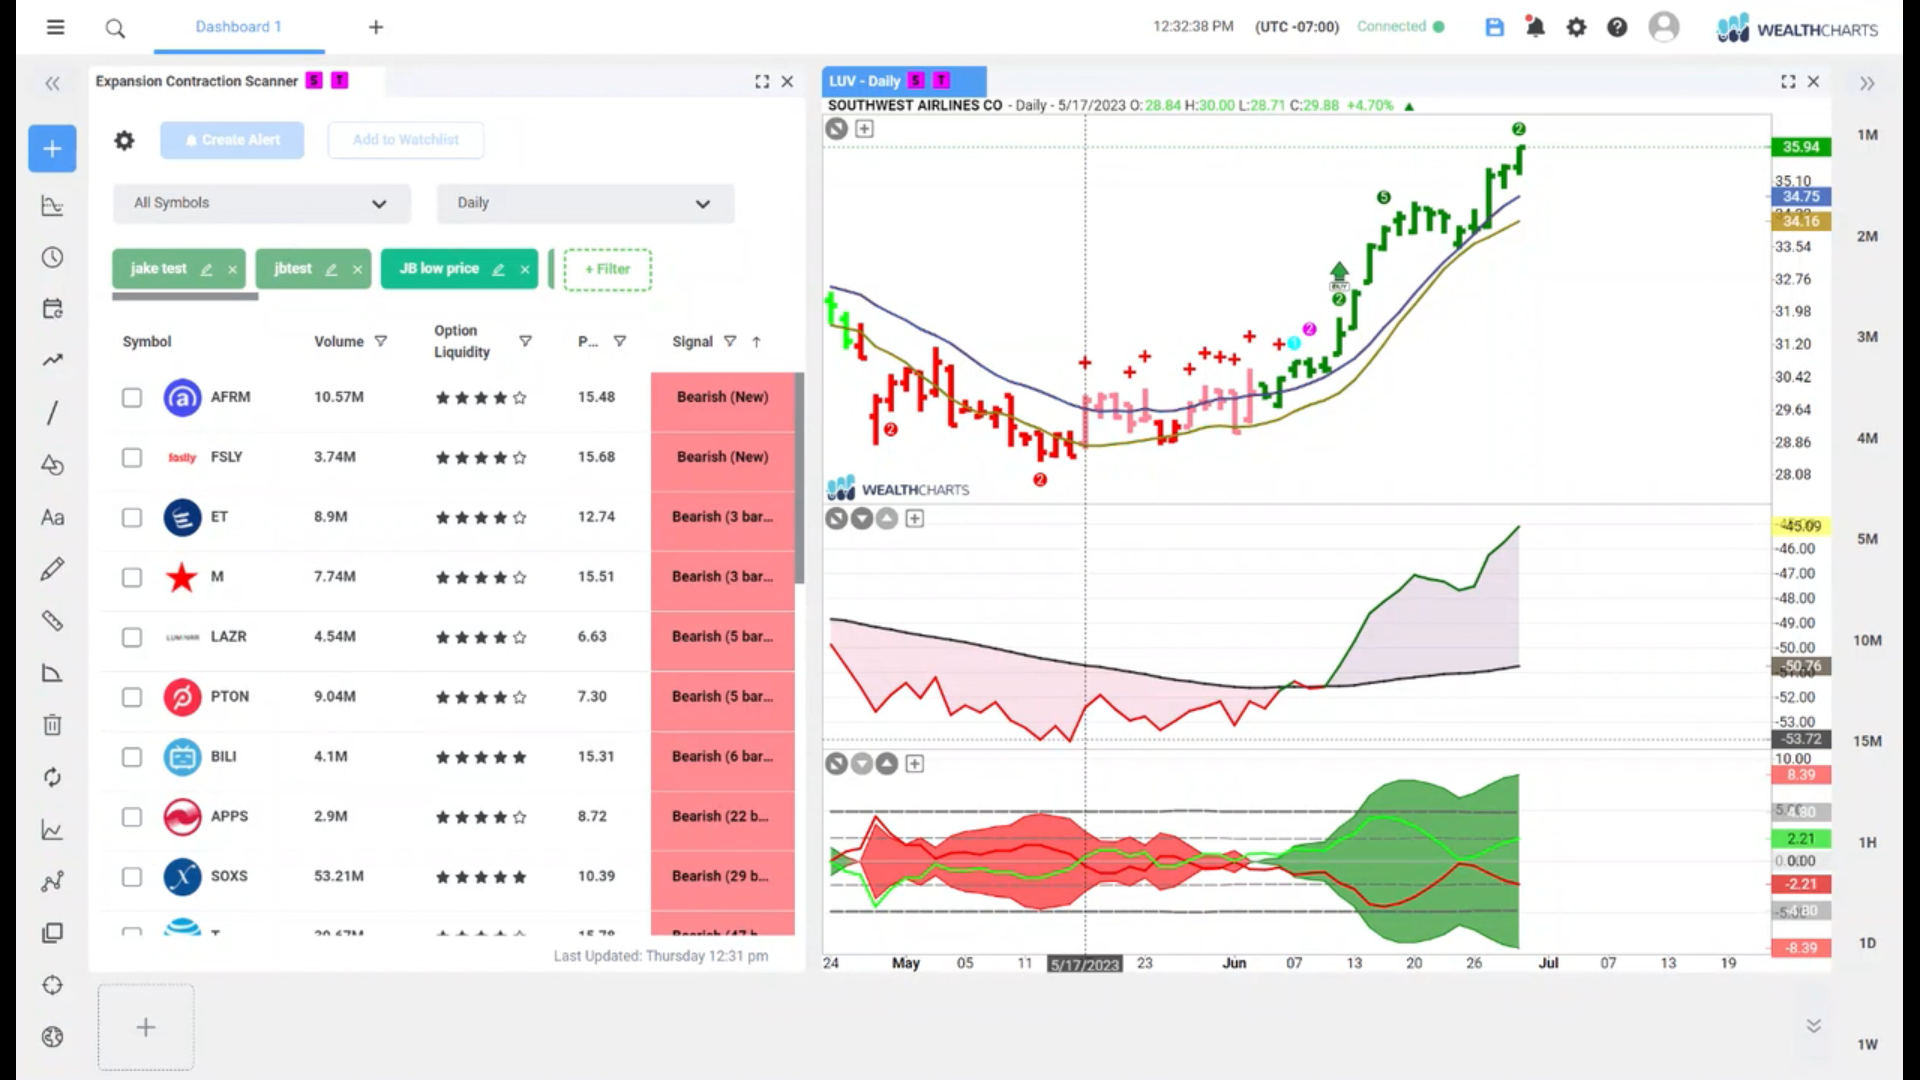Viewport: 1920px width, 1080px height.
Task: Open the Signal column filter
Action: (x=730, y=341)
